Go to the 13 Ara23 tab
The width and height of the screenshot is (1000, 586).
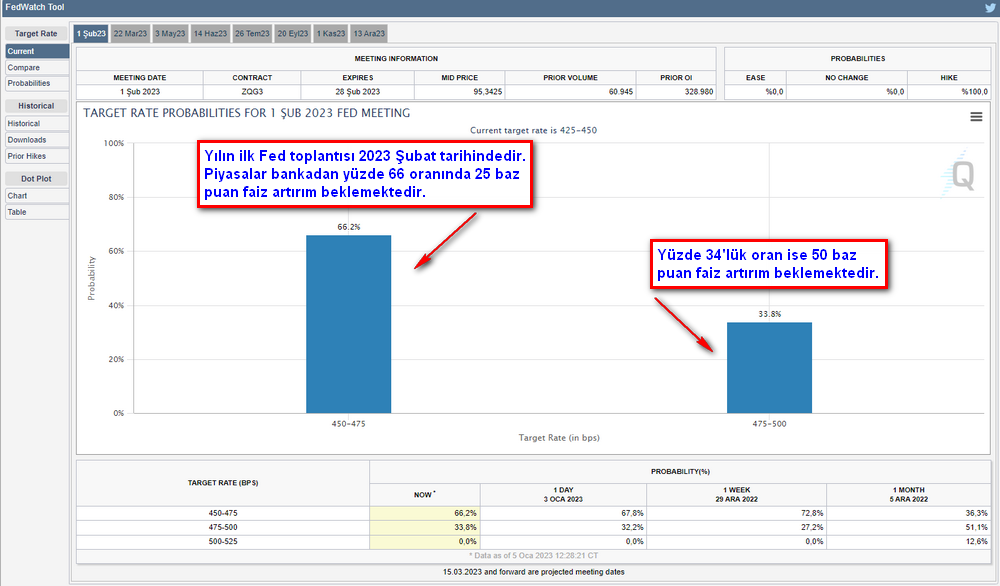click(x=369, y=34)
